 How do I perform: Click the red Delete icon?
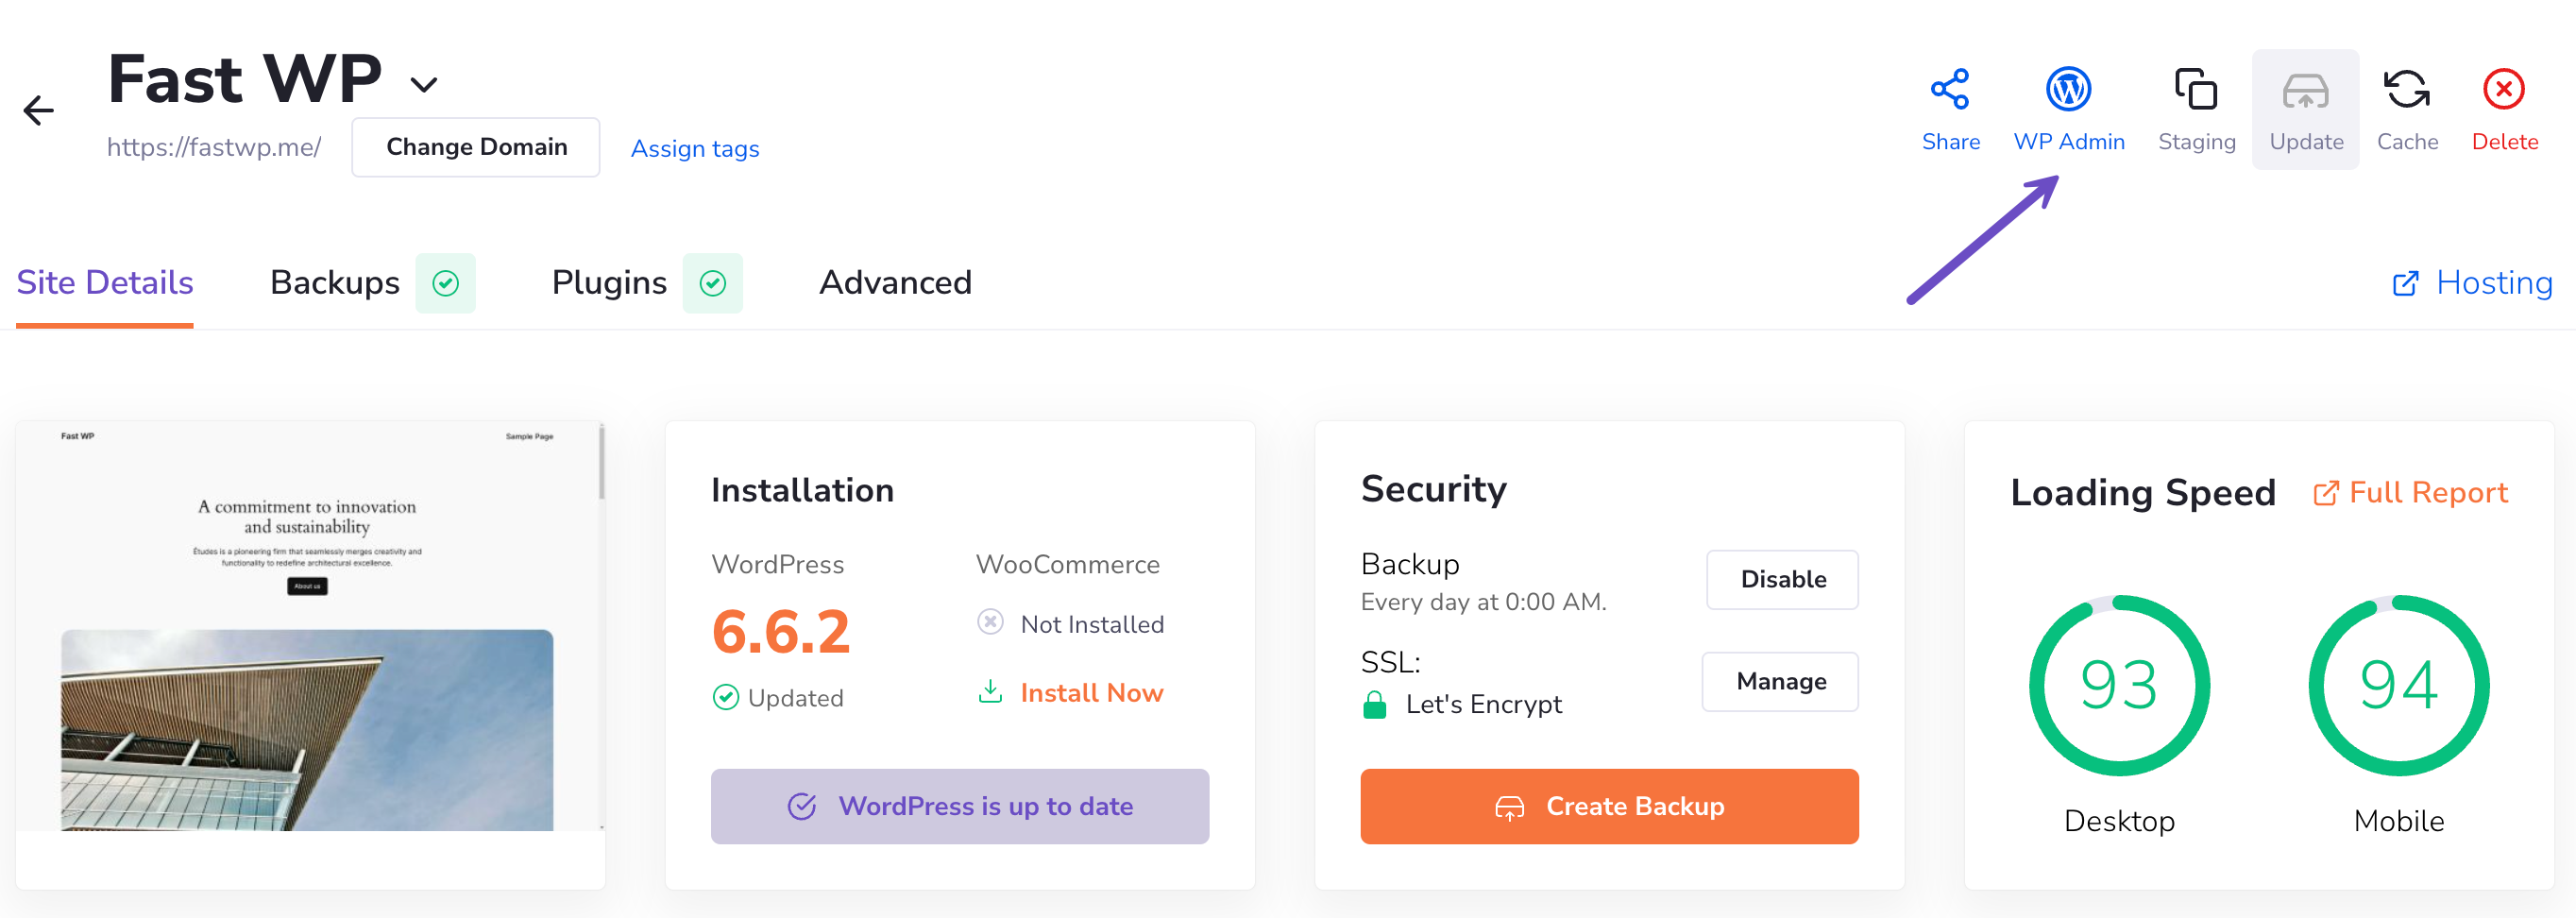pos(2503,90)
